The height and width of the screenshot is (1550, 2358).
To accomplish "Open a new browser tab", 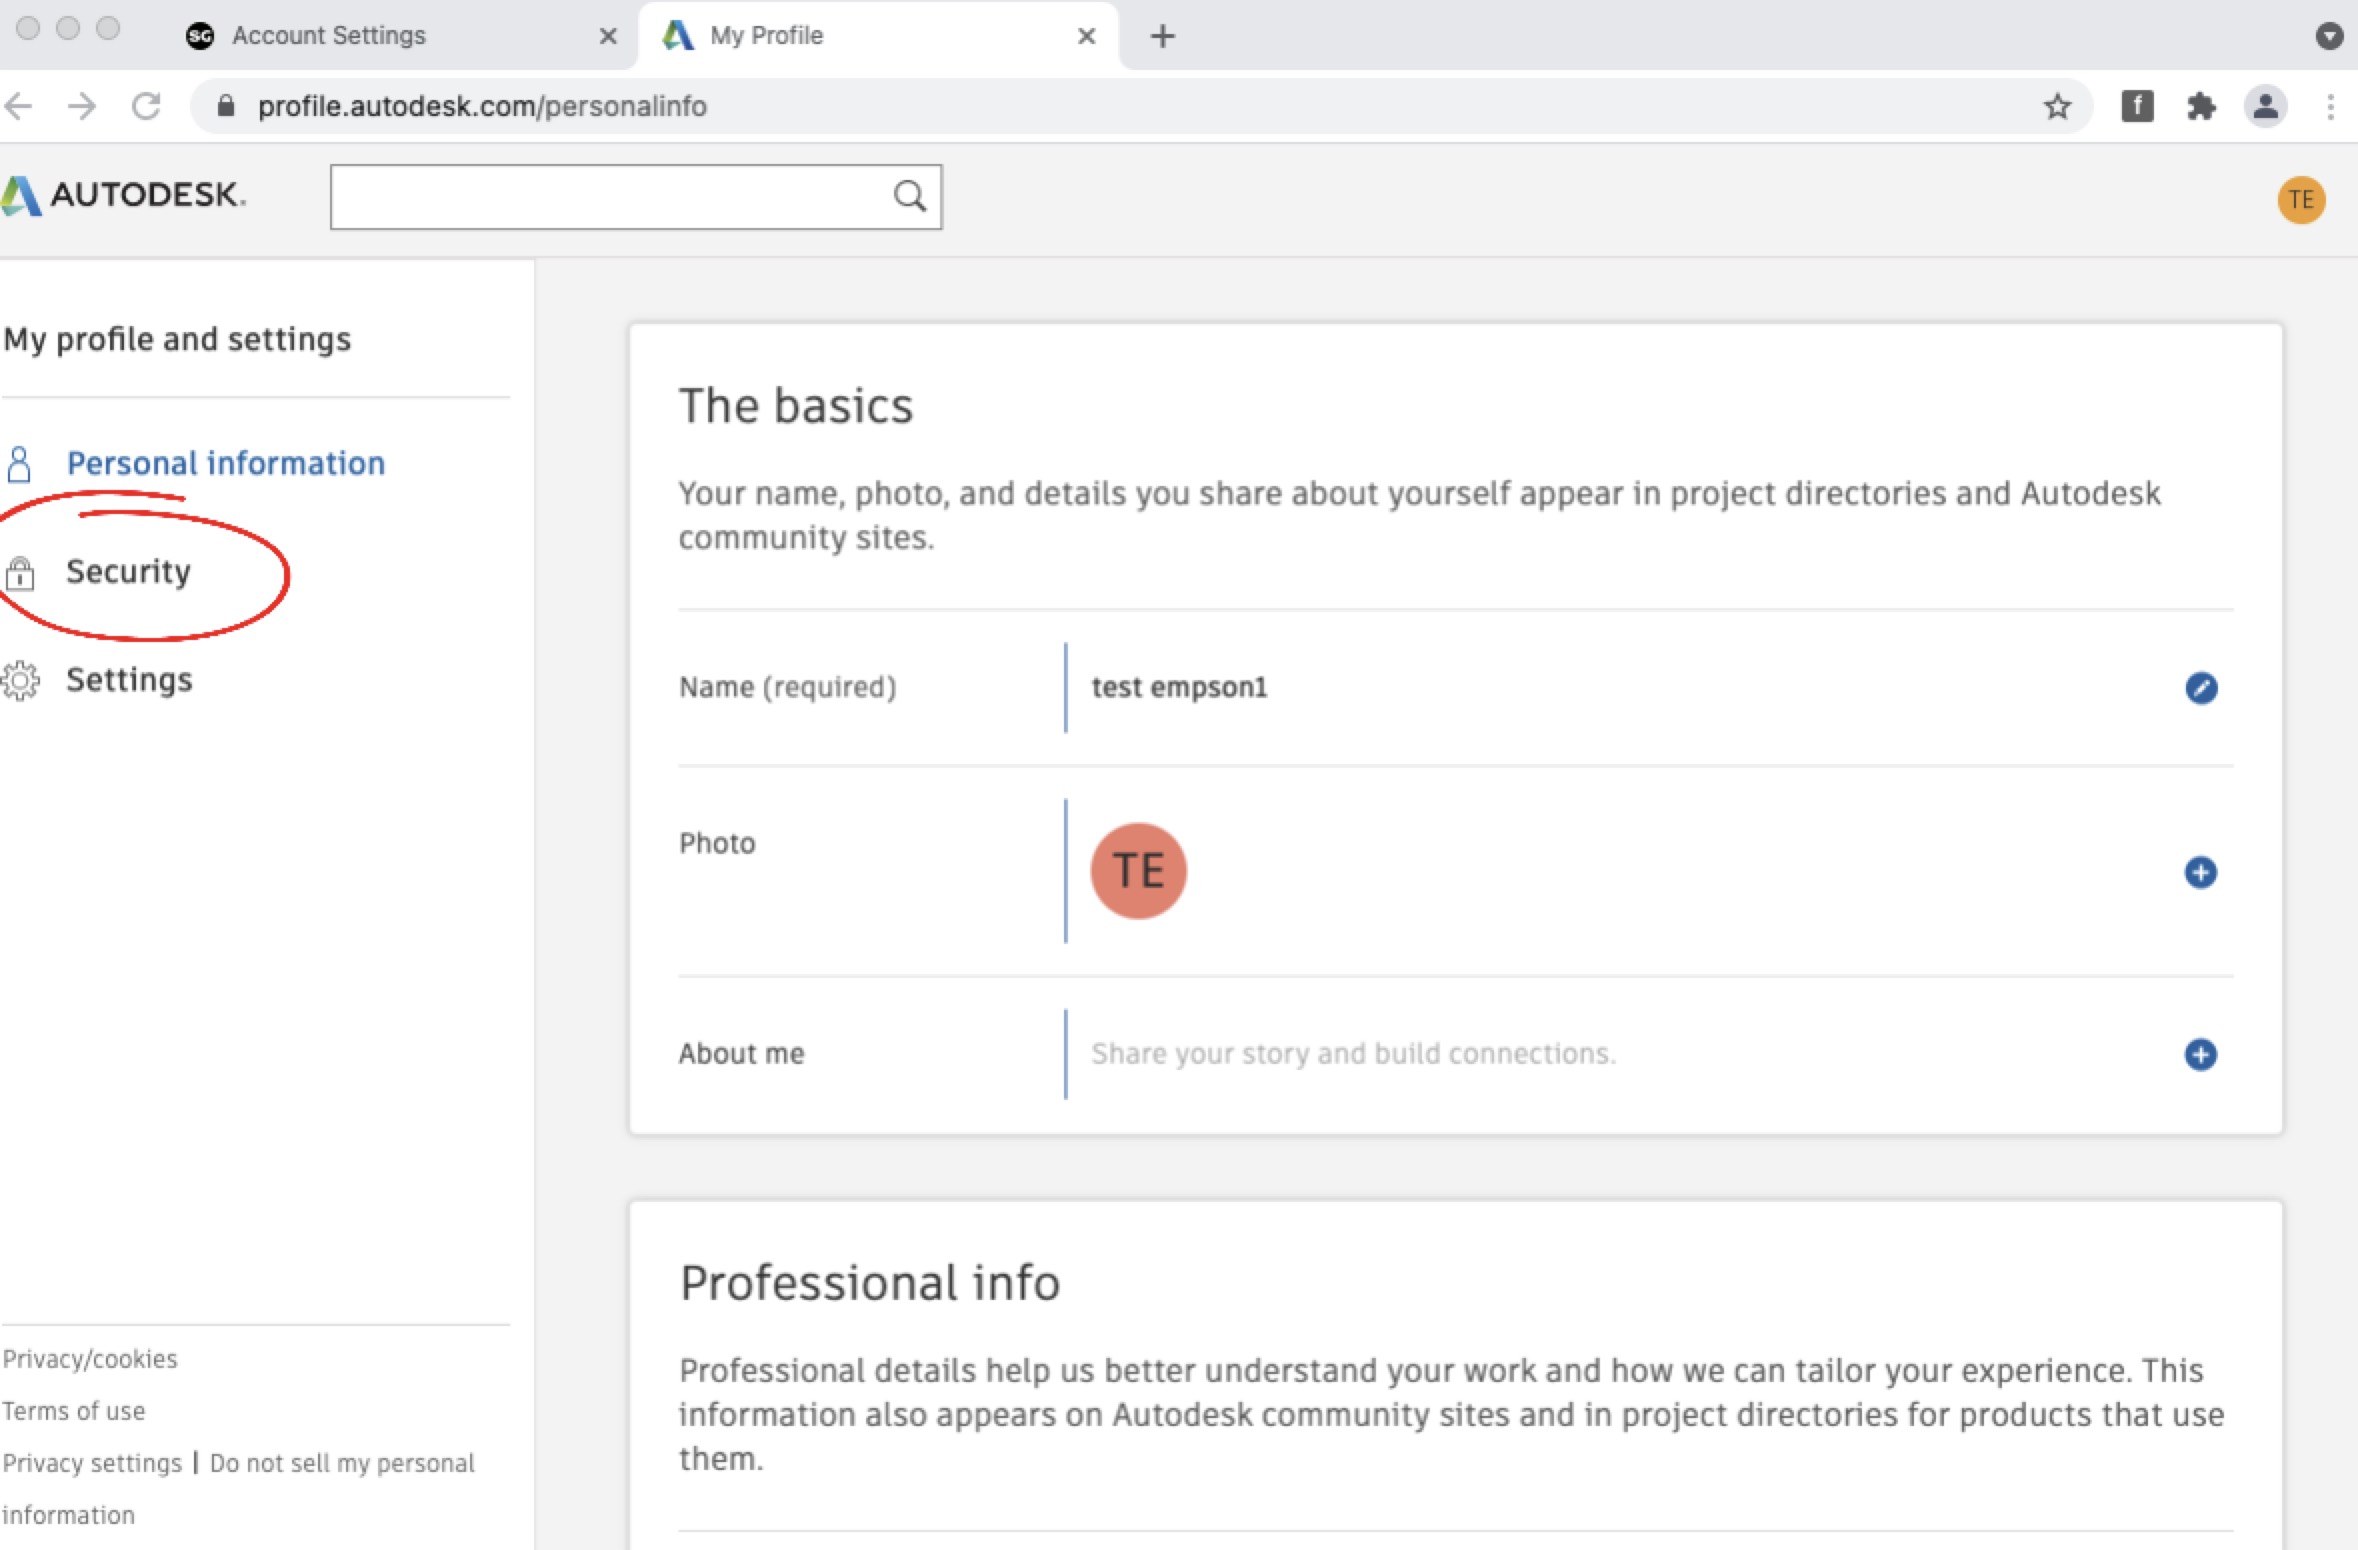I will (1162, 37).
